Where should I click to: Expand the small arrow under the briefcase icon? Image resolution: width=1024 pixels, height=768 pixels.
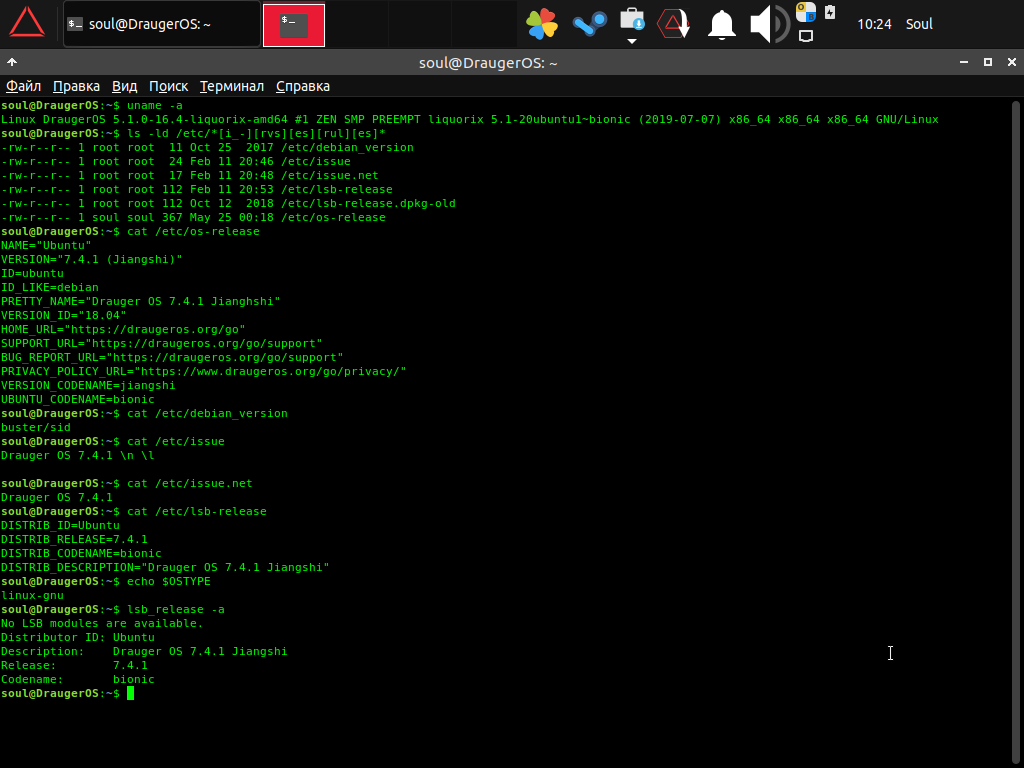click(x=632, y=40)
